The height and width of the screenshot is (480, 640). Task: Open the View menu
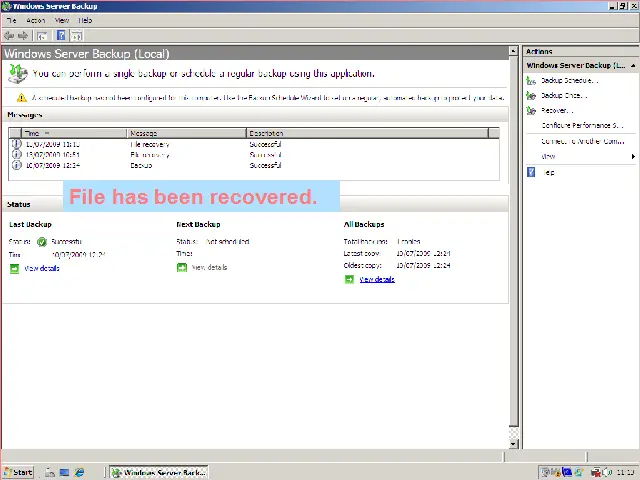[x=62, y=20]
